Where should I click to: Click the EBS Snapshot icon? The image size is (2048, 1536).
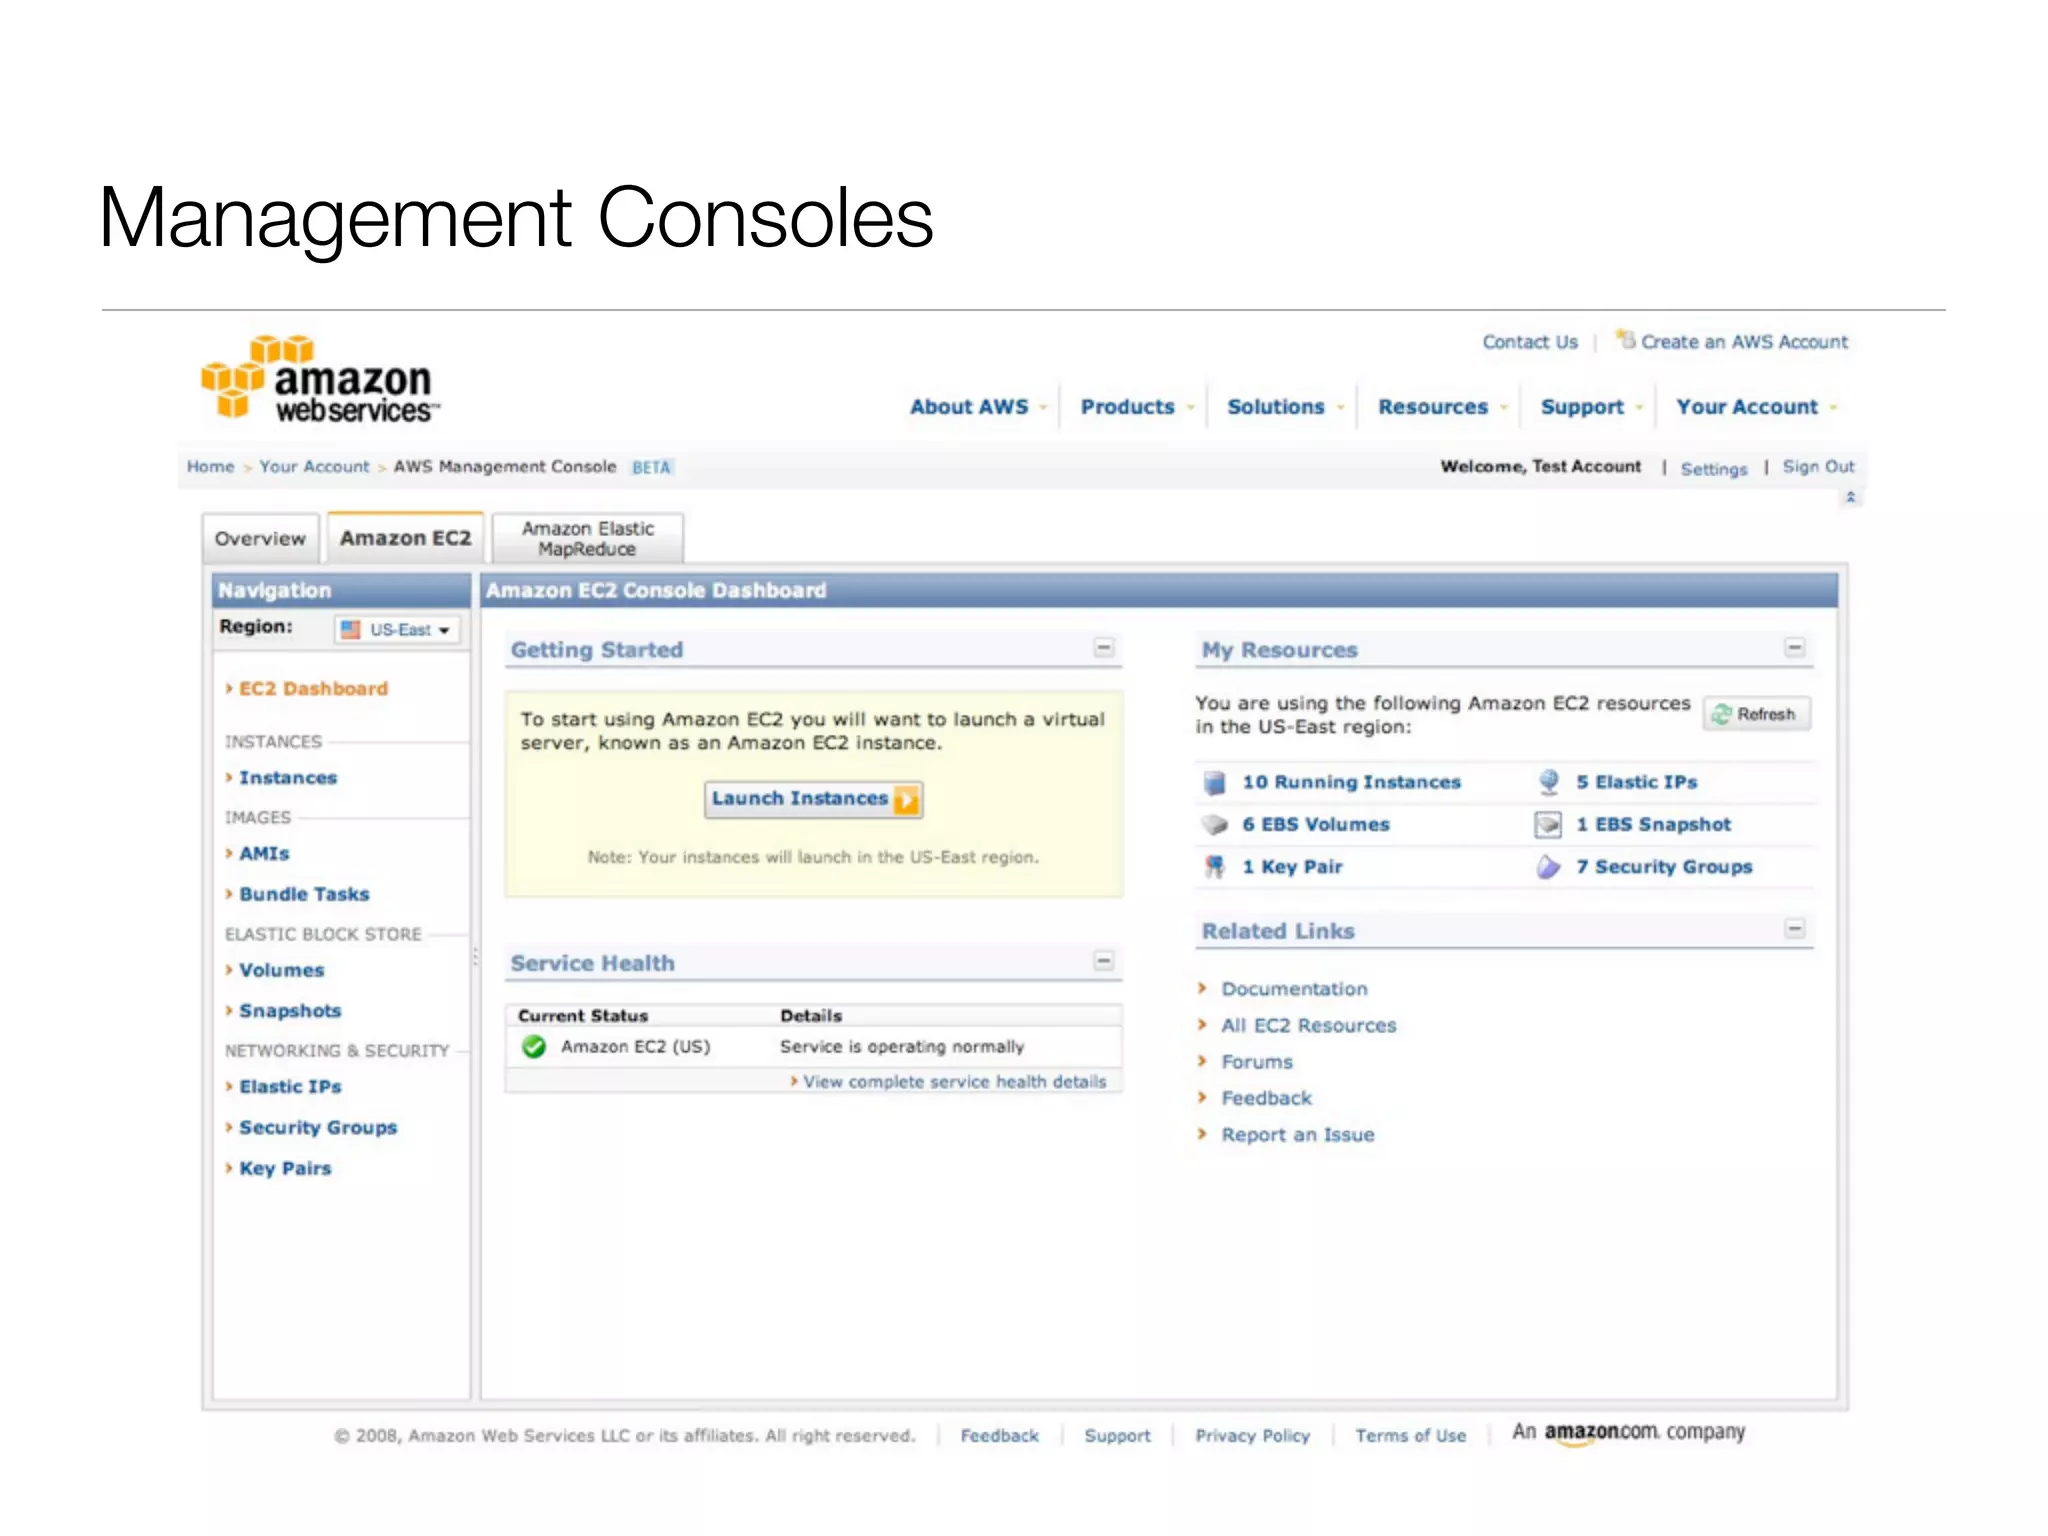pyautogui.click(x=1548, y=825)
